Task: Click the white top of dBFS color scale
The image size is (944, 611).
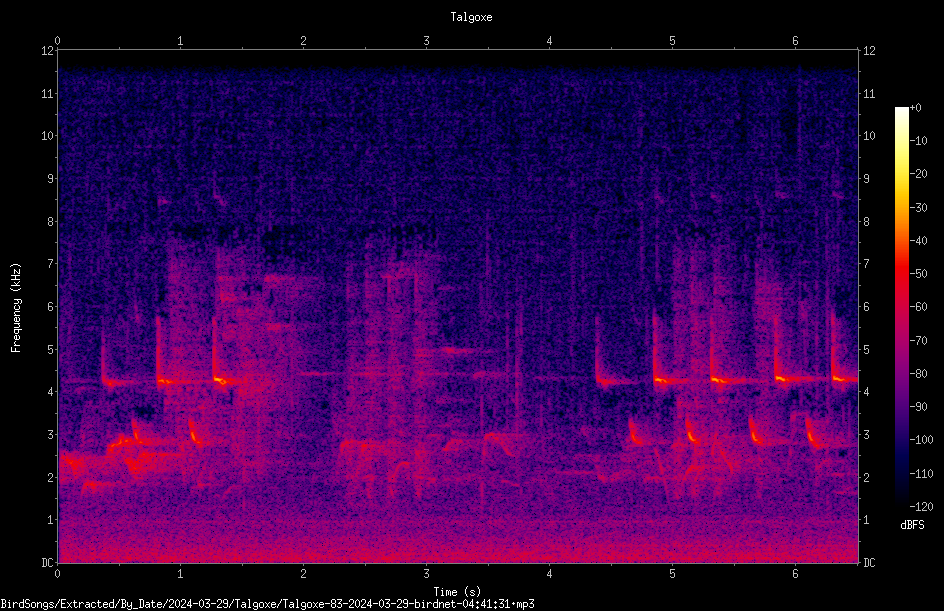Action: point(901,112)
